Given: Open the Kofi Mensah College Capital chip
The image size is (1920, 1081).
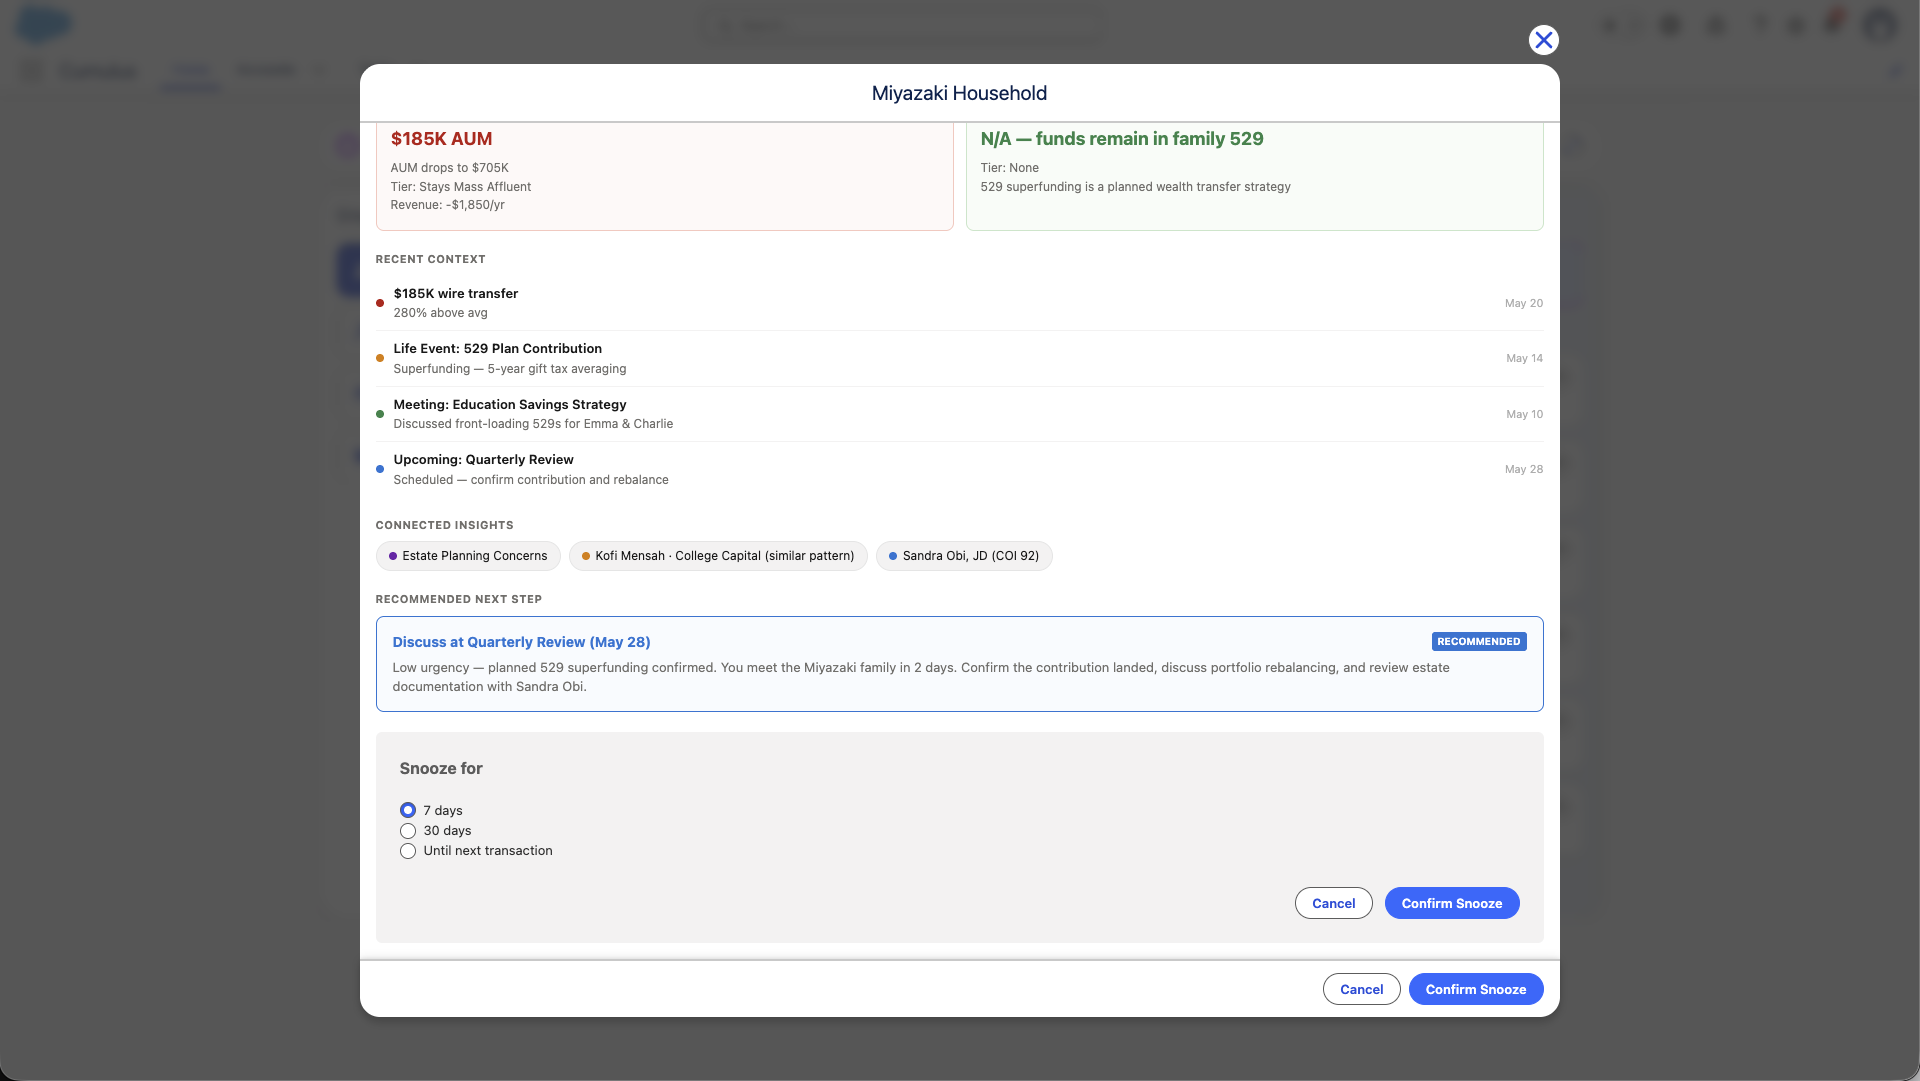Looking at the screenshot, I should (x=718, y=556).
